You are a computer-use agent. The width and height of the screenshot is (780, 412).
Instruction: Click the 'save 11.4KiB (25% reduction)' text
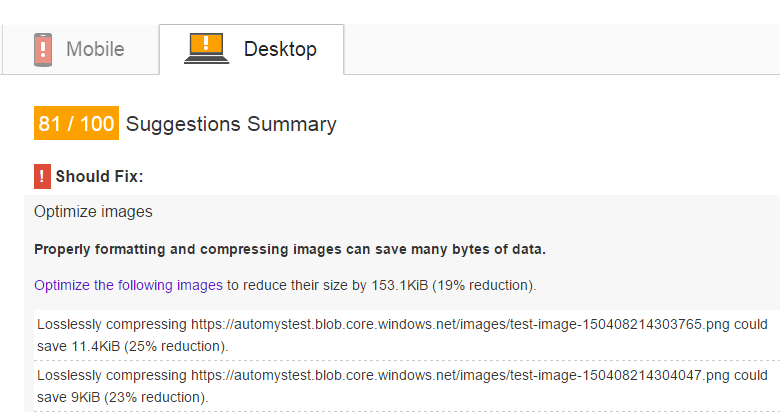pyautogui.click(x=133, y=346)
